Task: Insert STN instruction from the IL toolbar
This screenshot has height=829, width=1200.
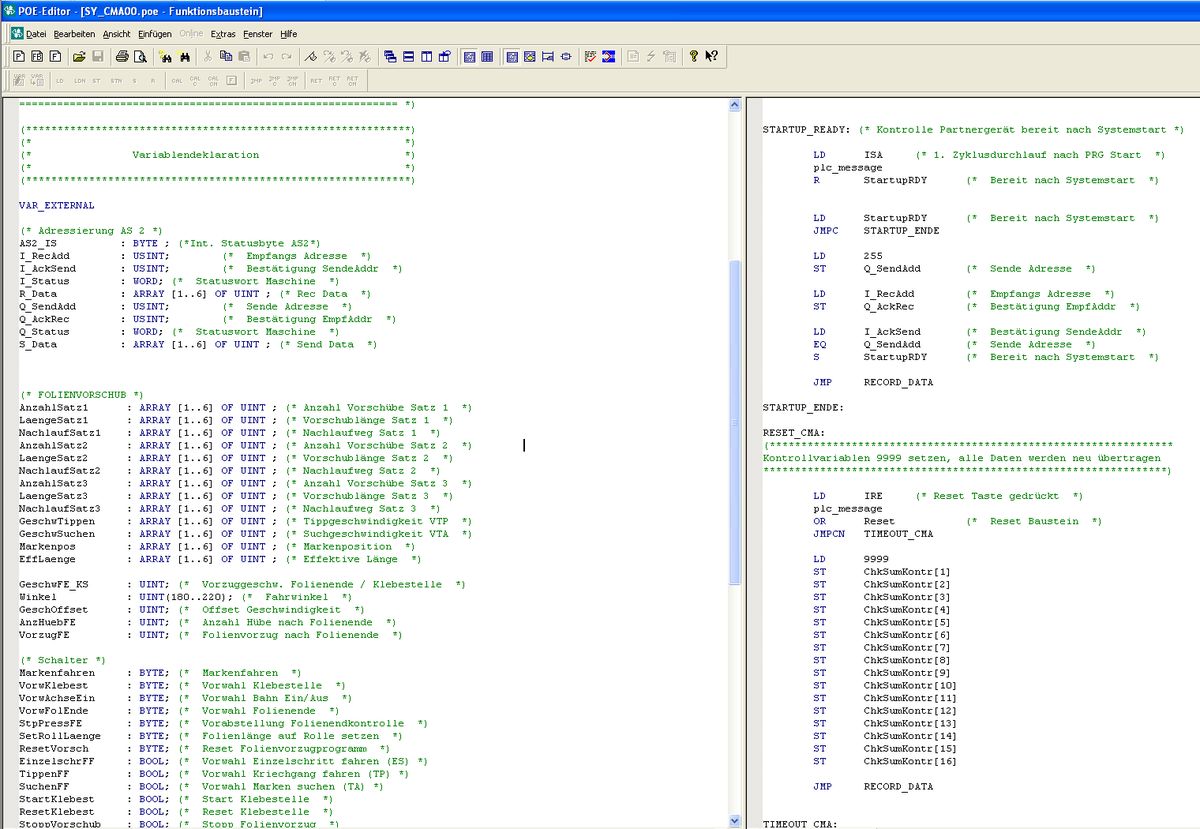Action: pyautogui.click(x=116, y=80)
